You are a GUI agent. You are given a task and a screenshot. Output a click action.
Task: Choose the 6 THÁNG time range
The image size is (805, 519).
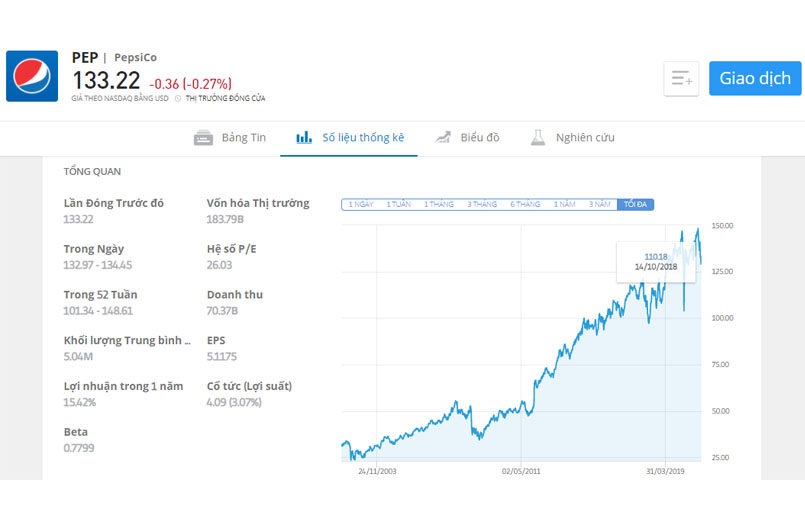525,204
